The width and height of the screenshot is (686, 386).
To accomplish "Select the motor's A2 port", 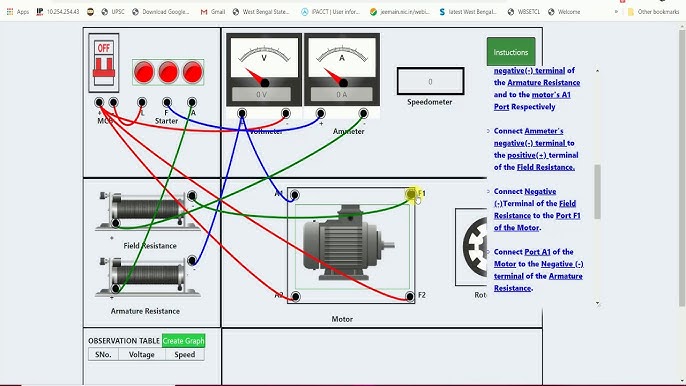I will pos(295,297).
